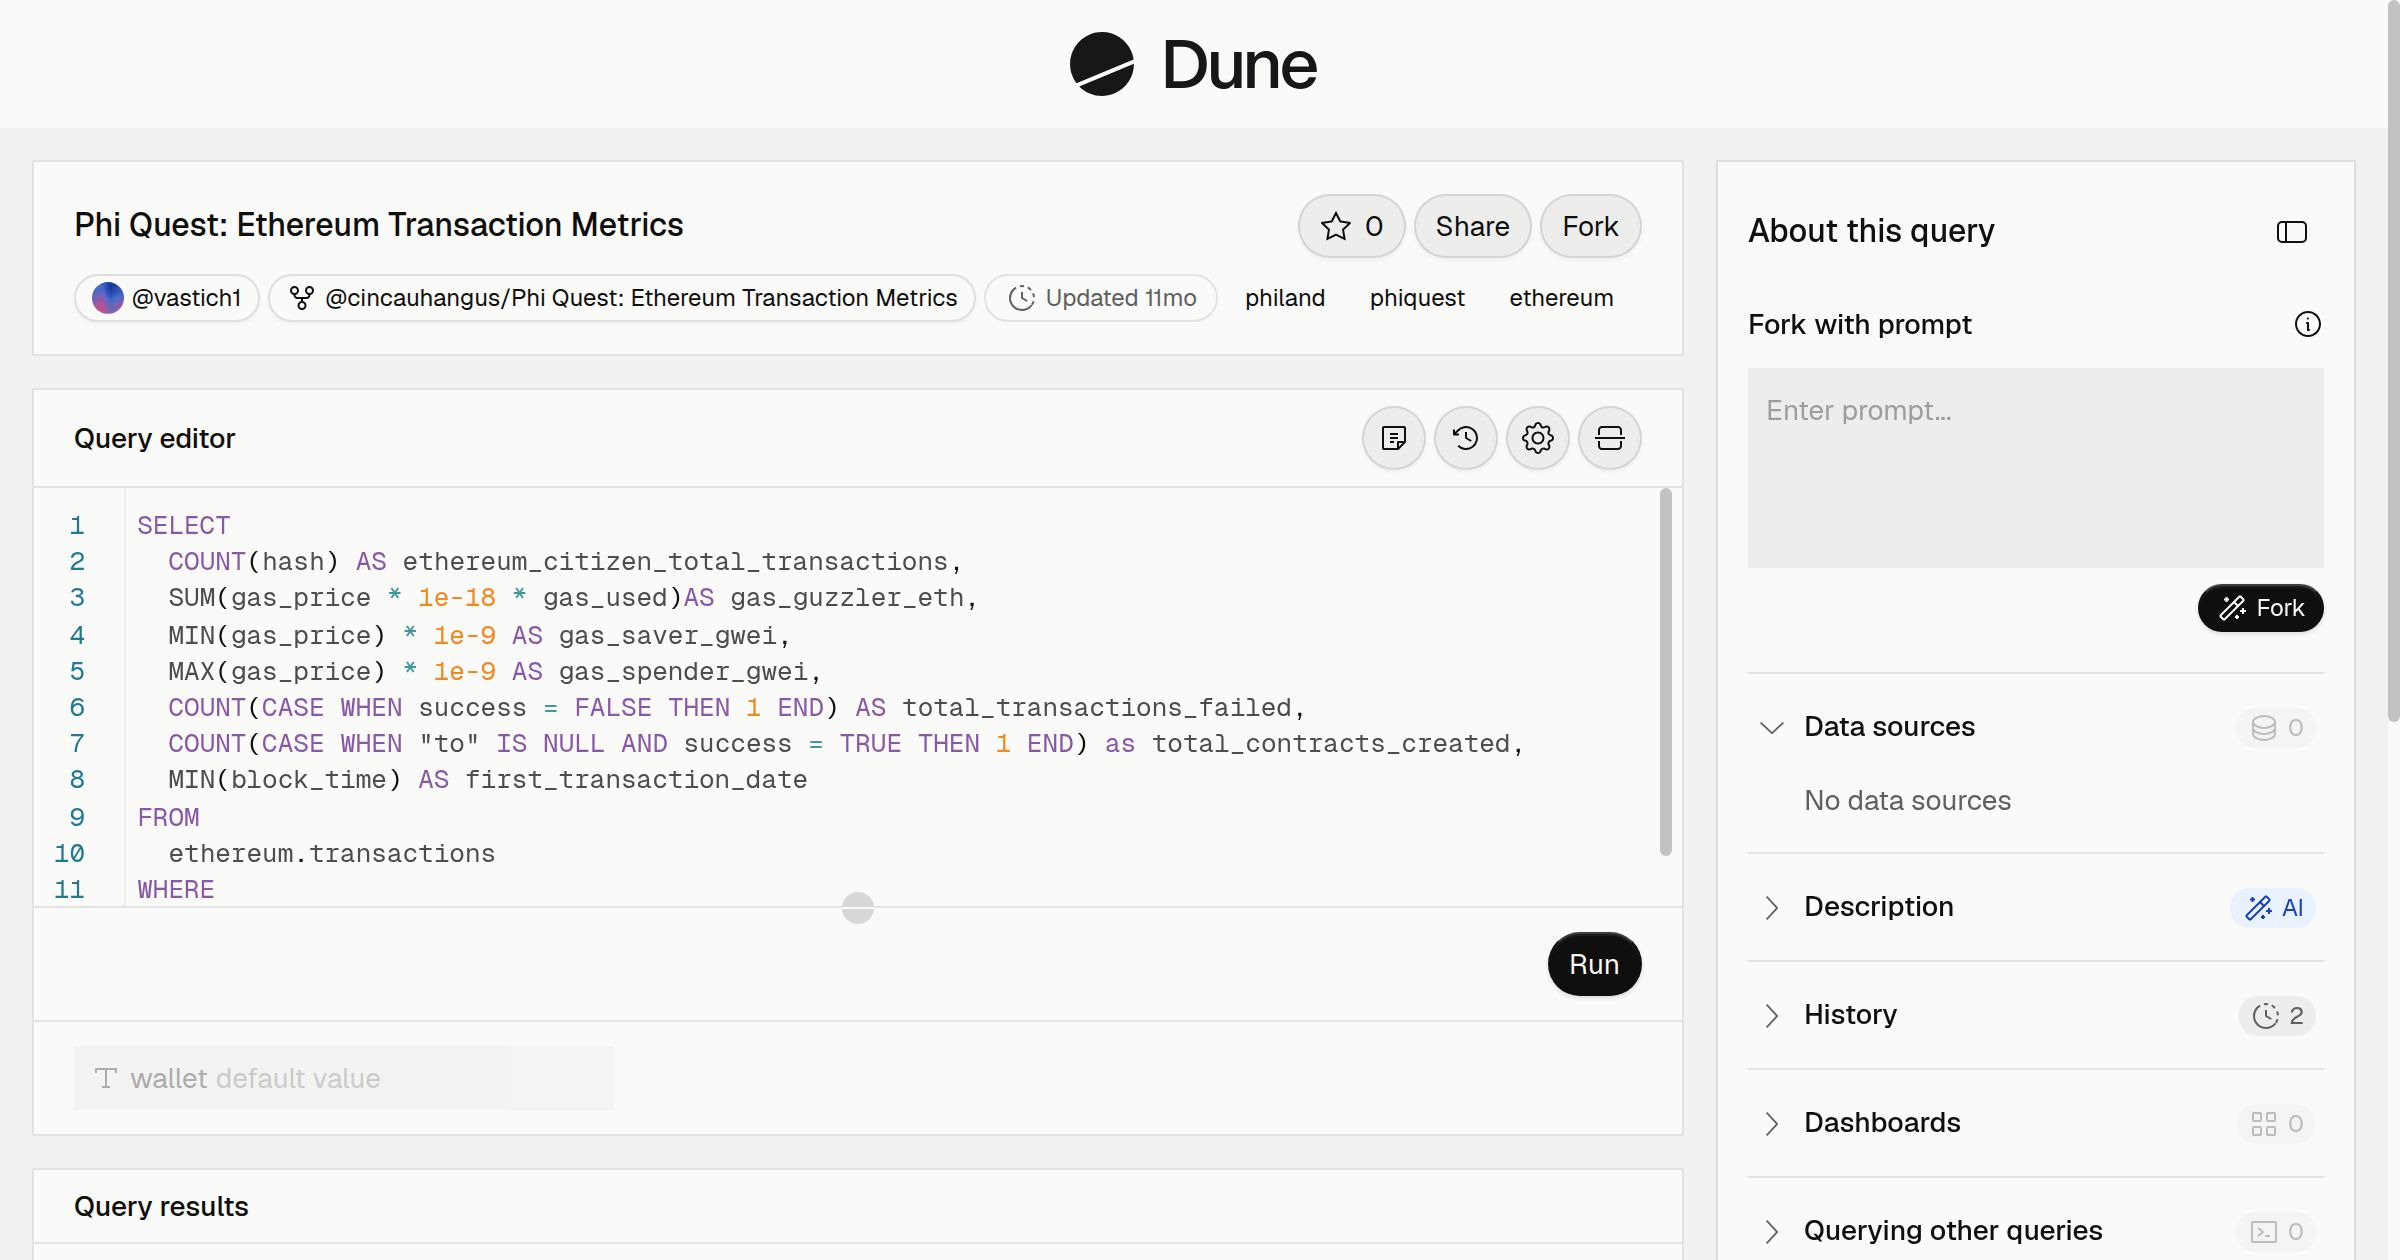The width and height of the screenshot is (2400, 1260).
Task: Expand the Description section
Action: (x=1772, y=907)
